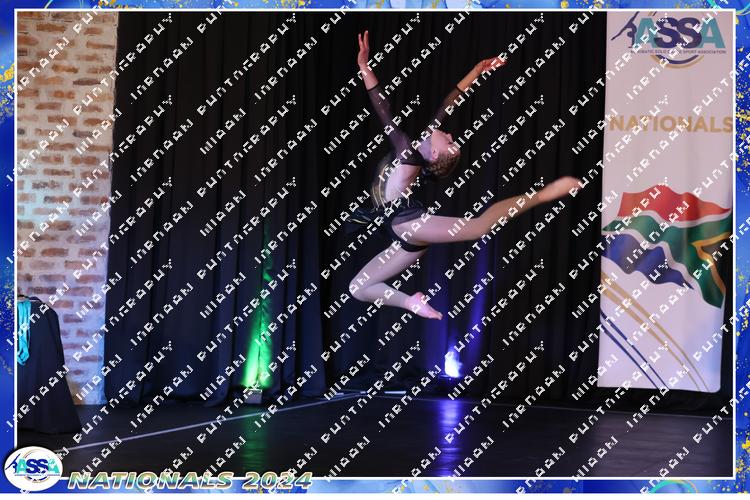Select the white event banner stand
The height and width of the screenshot is (500, 750).
pyautogui.click(x=666, y=200)
